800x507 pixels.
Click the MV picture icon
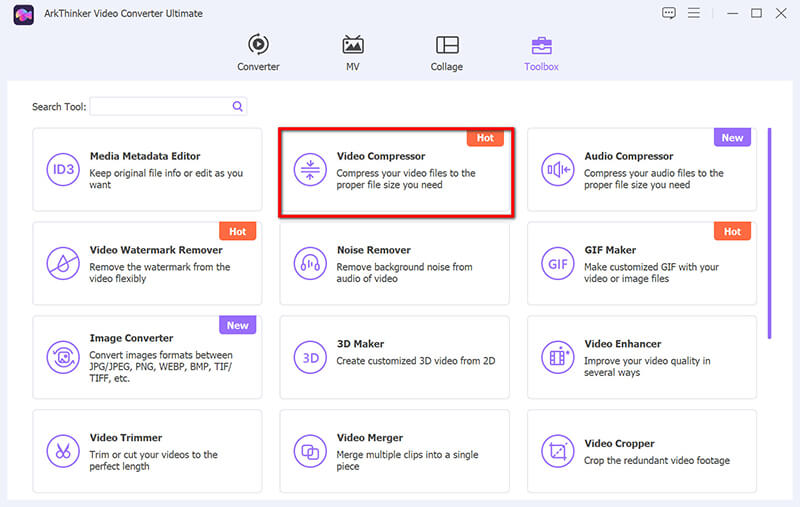[x=353, y=45]
